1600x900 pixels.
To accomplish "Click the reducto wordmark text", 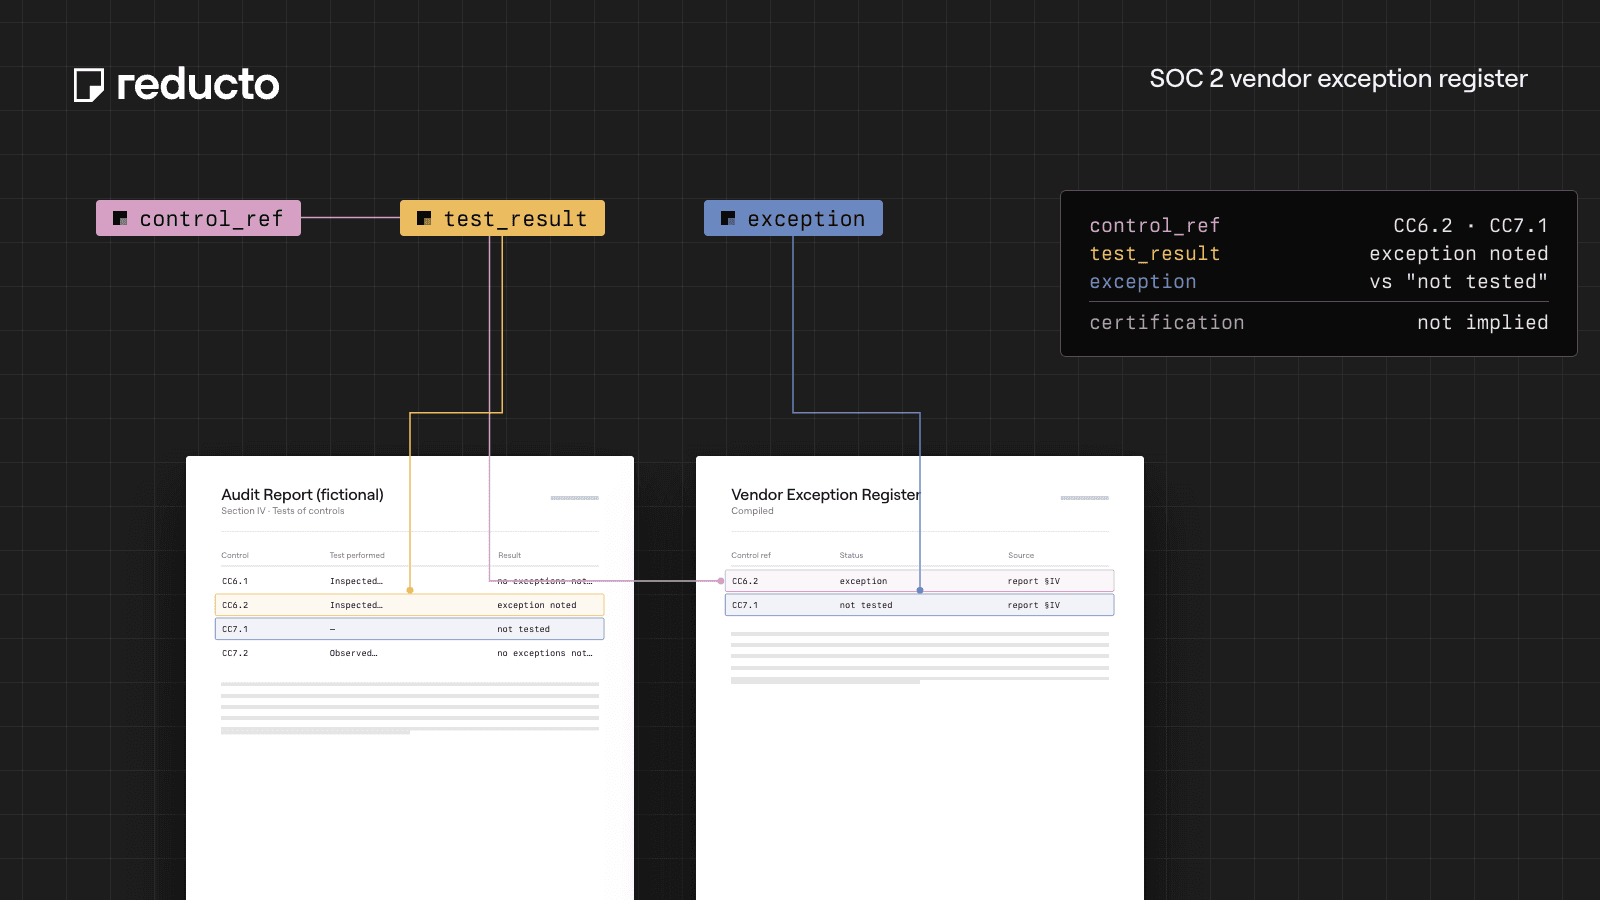I will click(x=198, y=84).
